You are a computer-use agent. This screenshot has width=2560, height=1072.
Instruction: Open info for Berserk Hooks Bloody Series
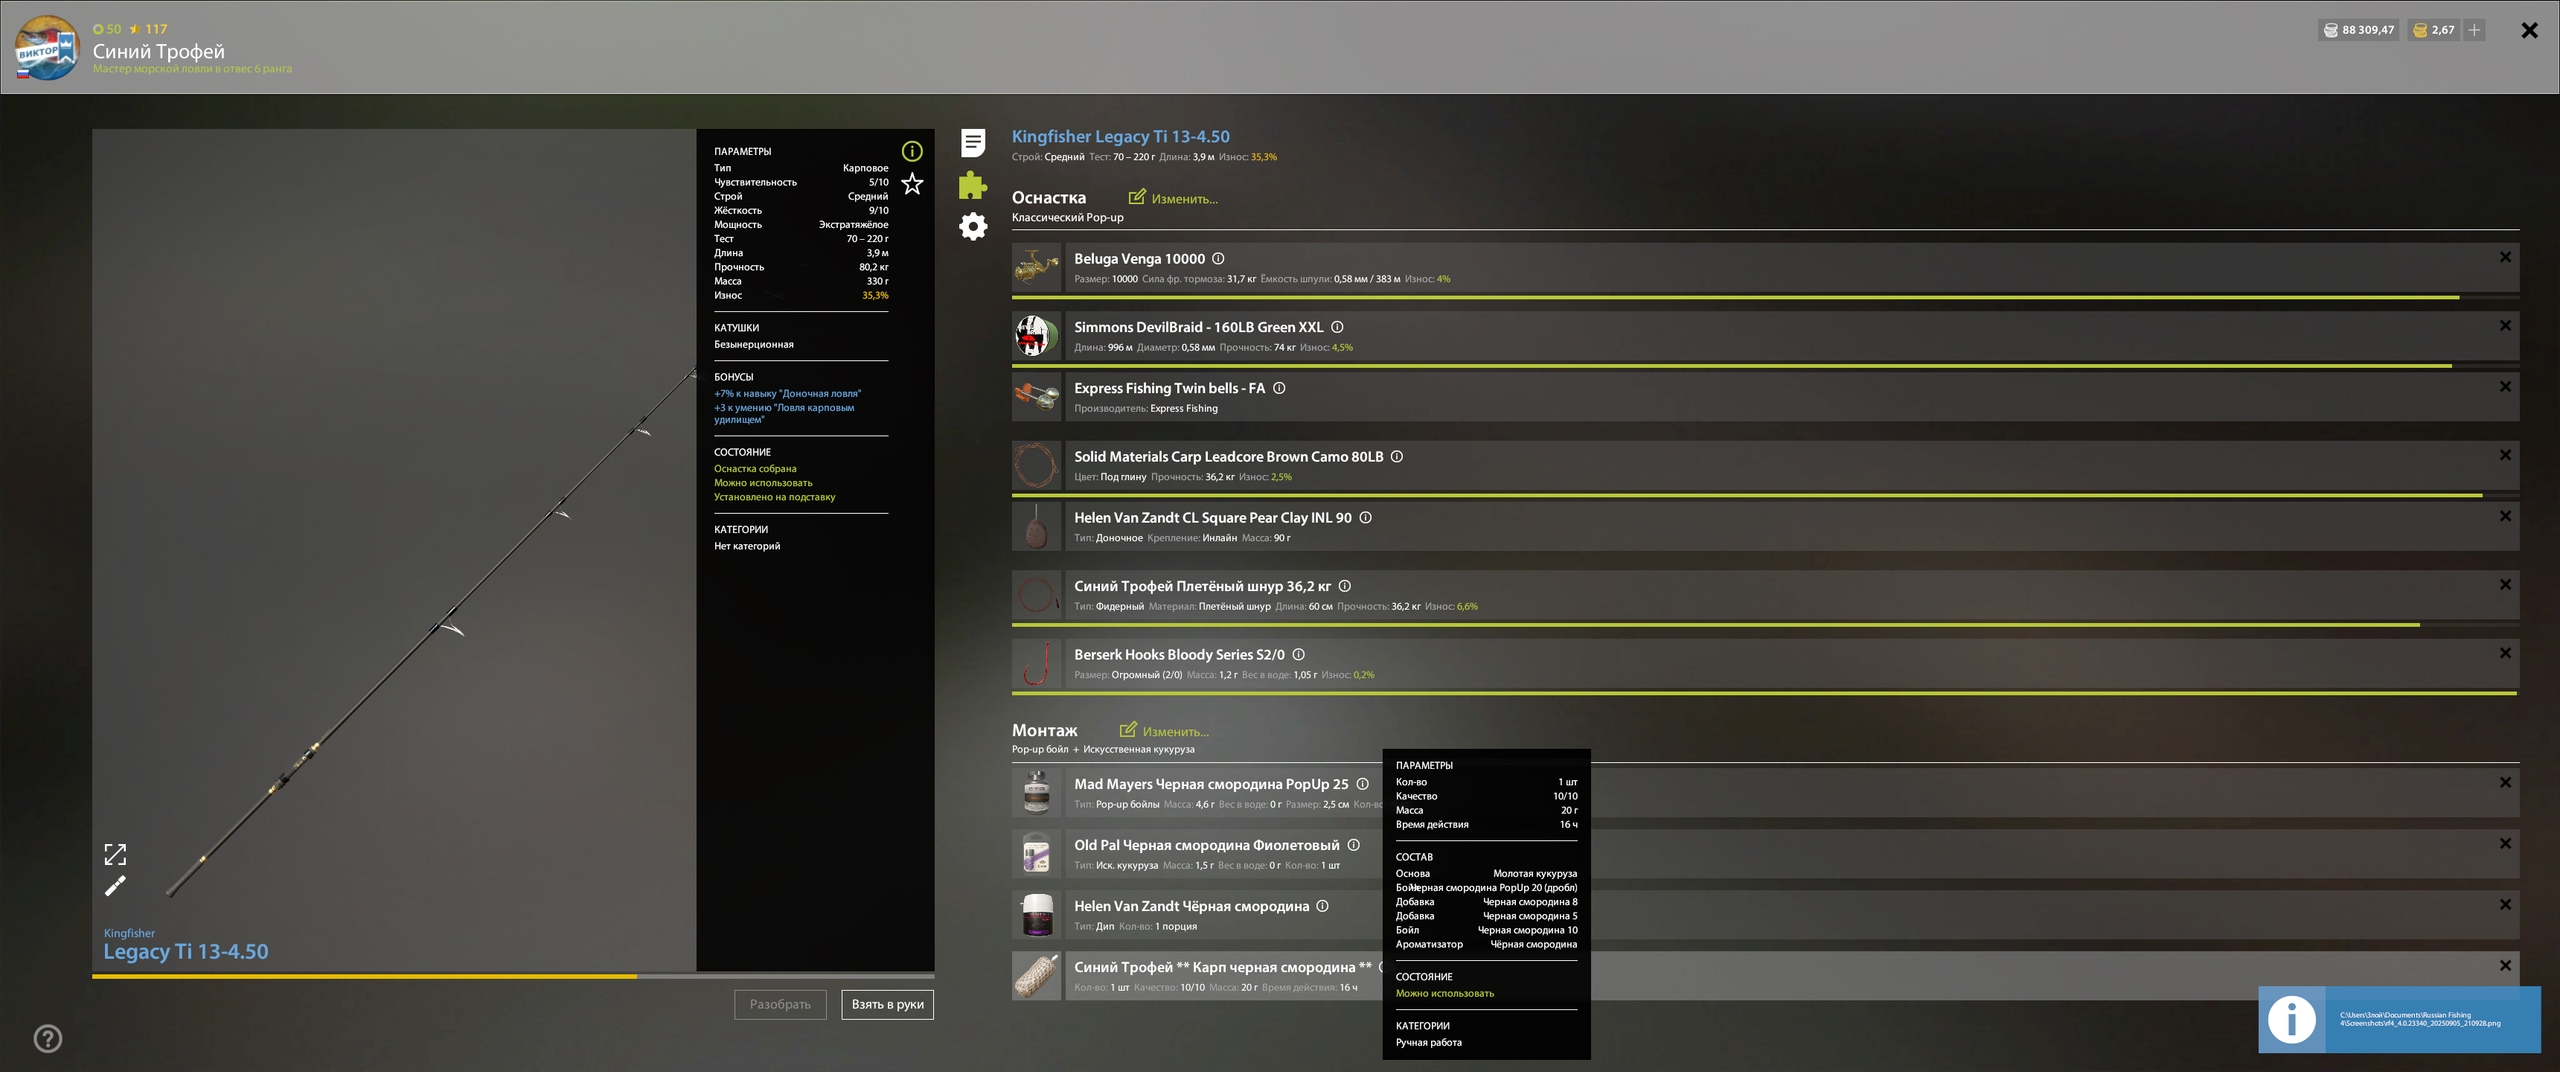(1298, 654)
